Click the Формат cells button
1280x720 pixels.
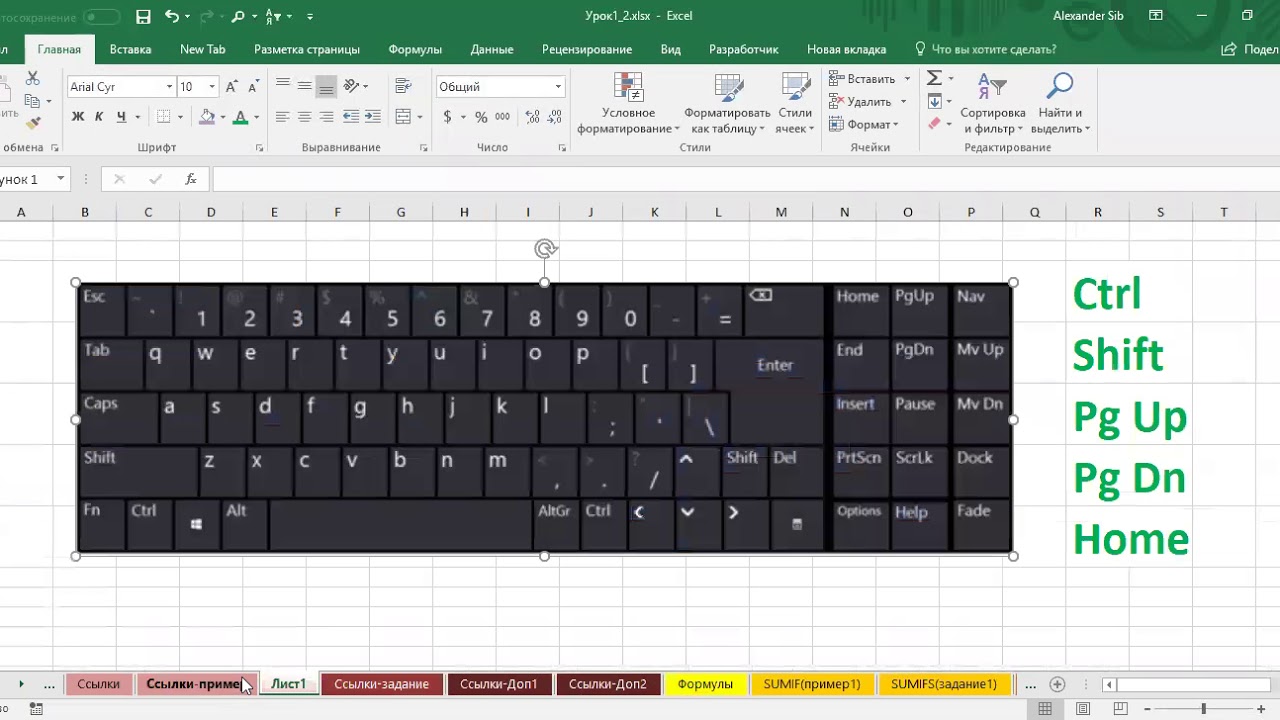[864, 124]
